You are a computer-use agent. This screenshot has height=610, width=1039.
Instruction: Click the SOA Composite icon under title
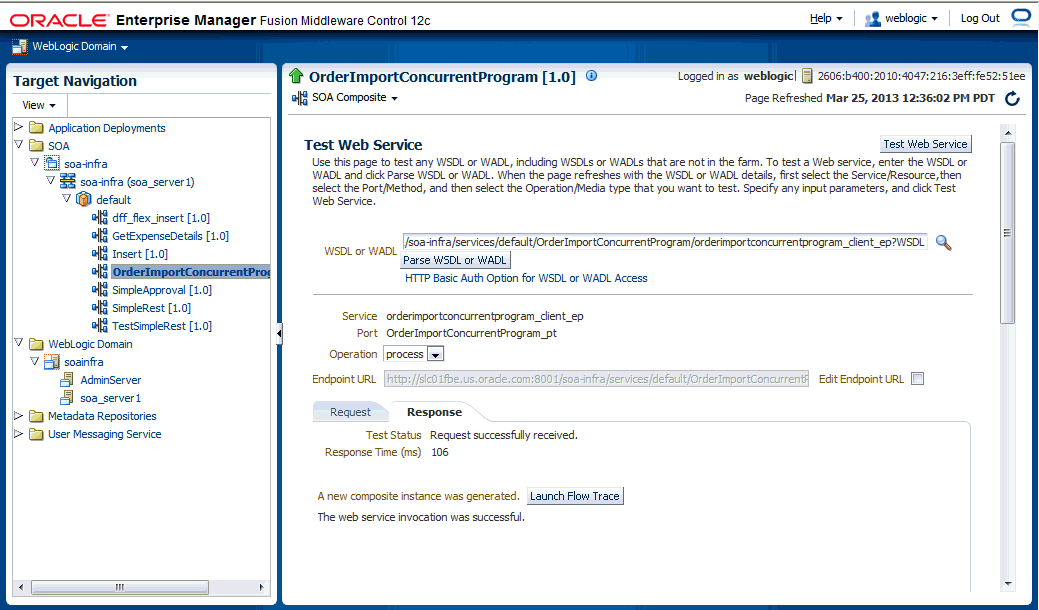[x=300, y=98]
